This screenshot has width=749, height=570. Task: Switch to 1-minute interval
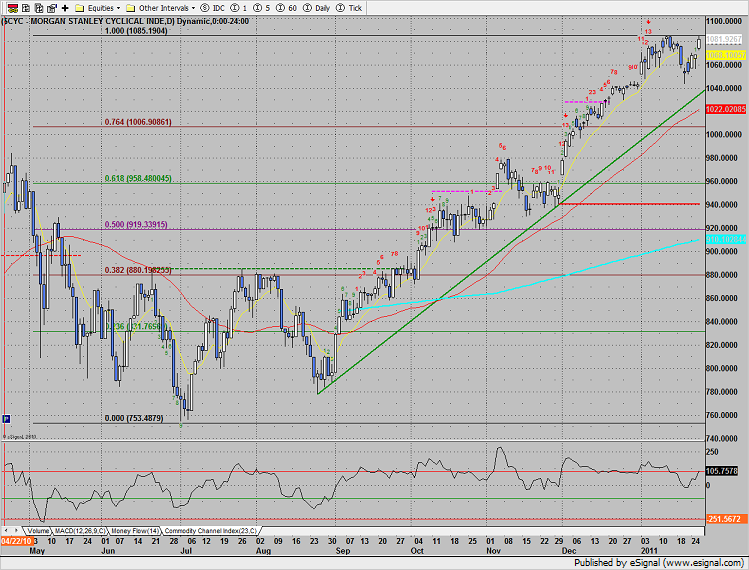[x=239, y=8]
